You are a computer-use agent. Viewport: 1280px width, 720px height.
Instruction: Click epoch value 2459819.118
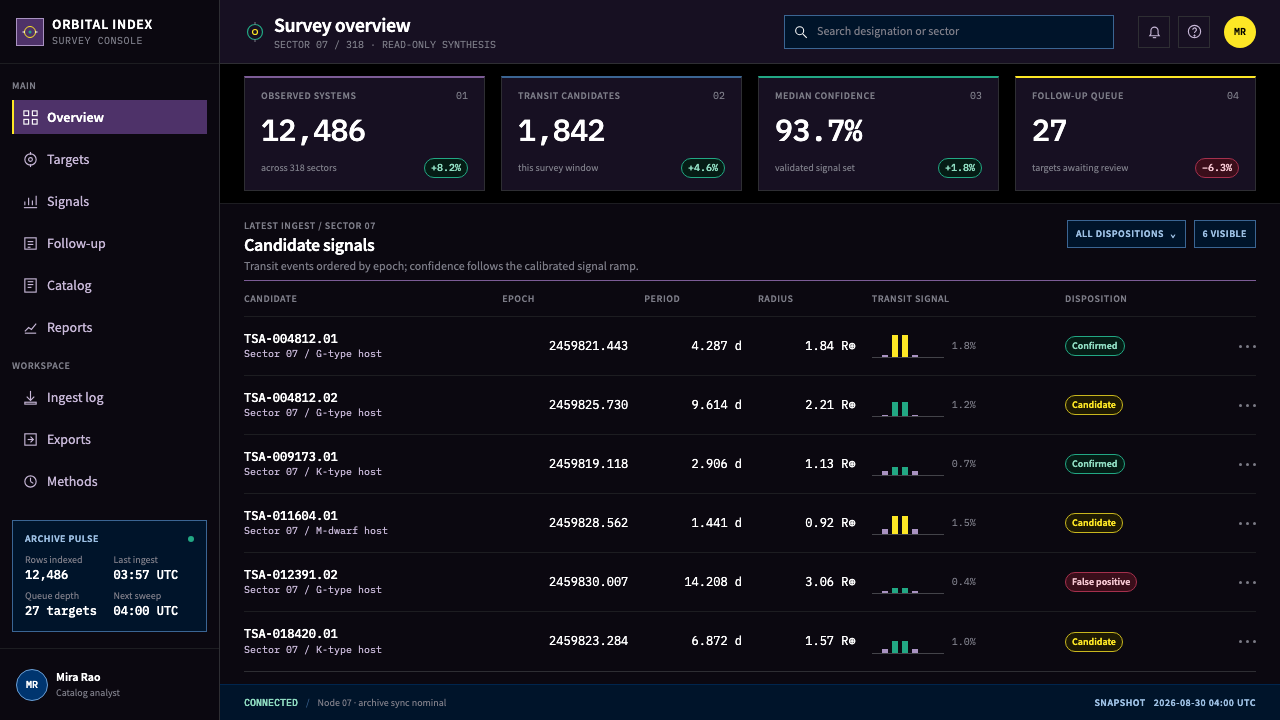tap(589, 464)
